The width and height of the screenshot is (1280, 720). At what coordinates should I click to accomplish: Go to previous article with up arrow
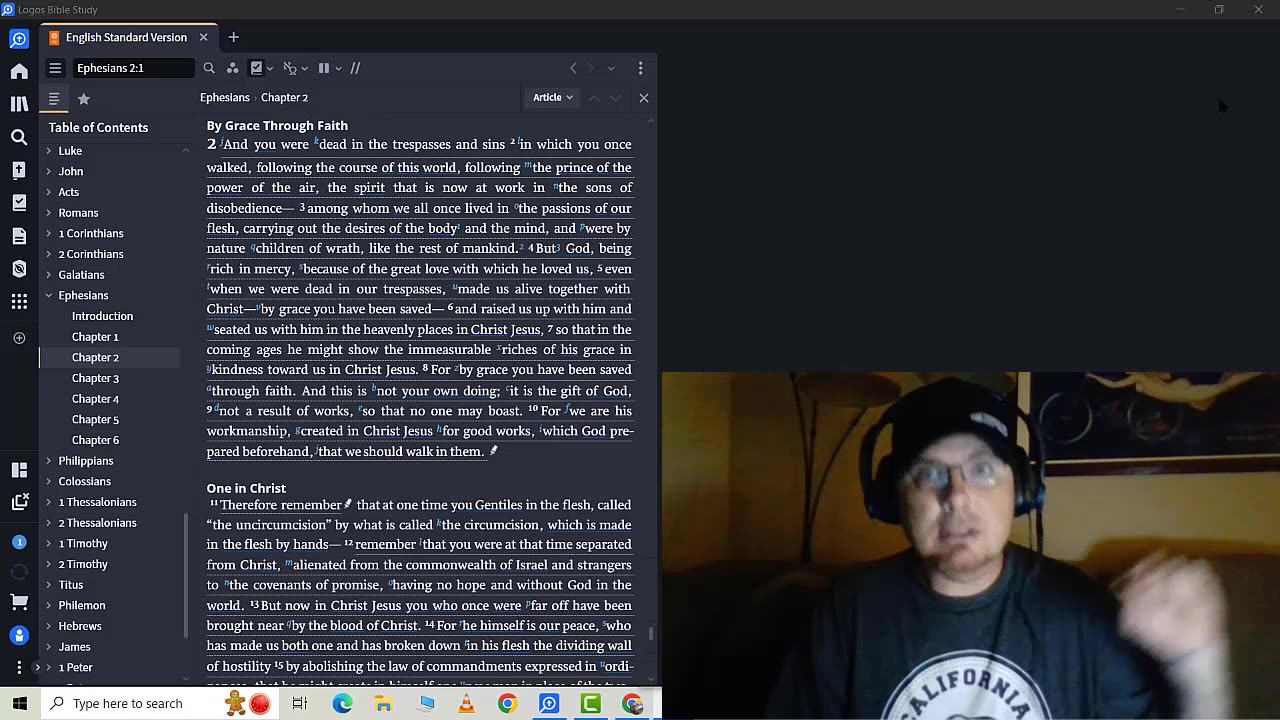pyautogui.click(x=593, y=98)
